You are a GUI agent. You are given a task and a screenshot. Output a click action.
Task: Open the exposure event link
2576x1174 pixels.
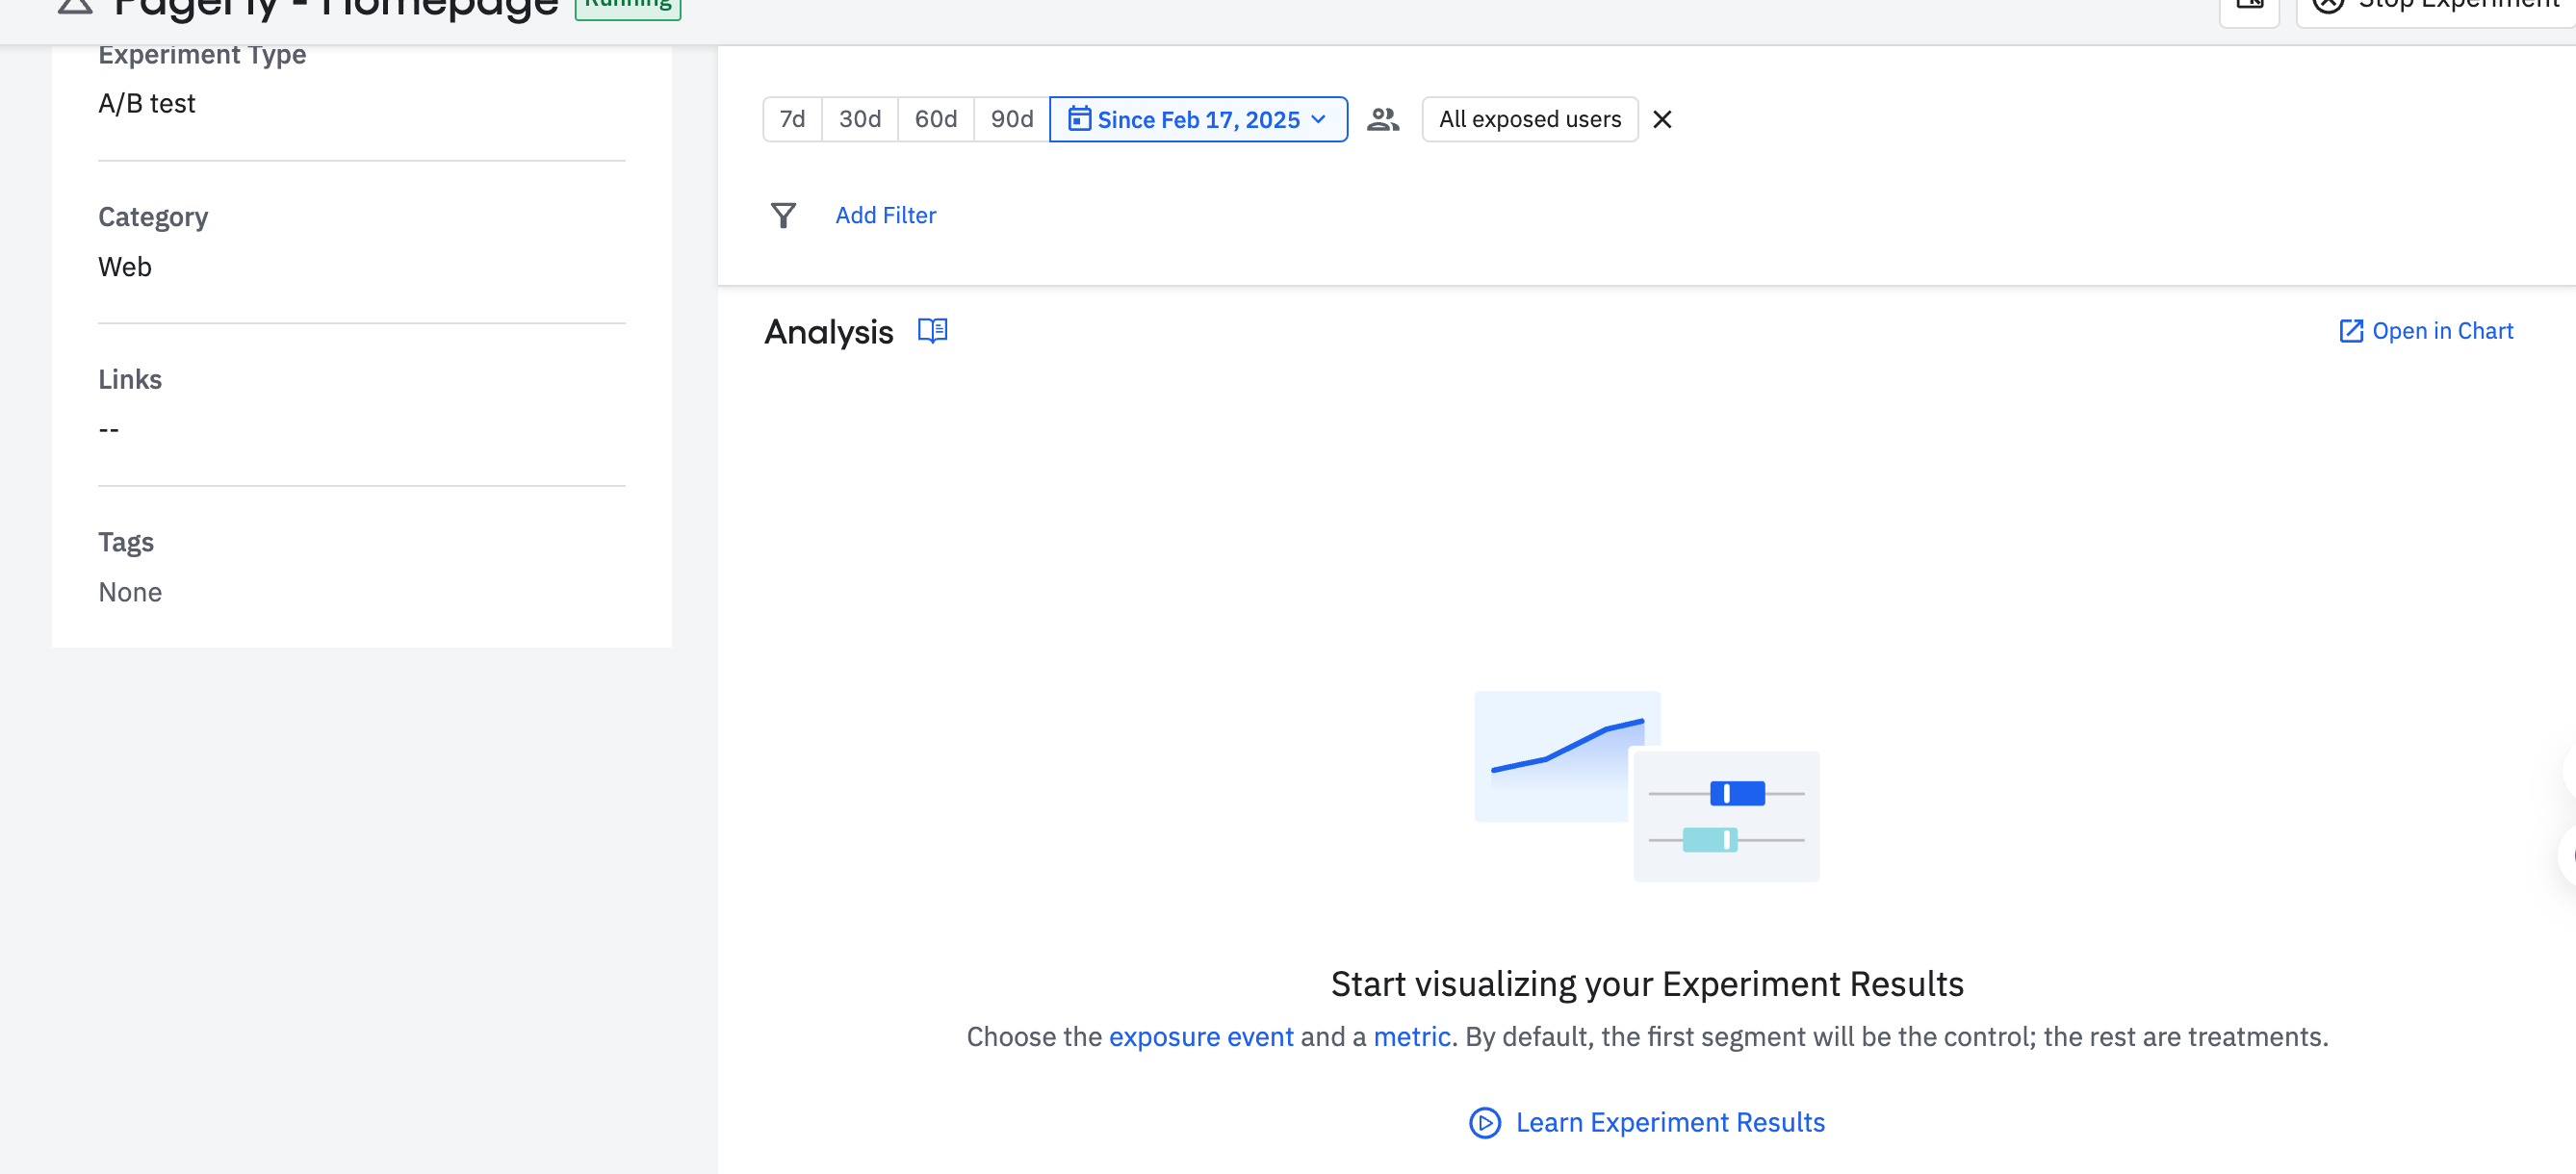tap(1200, 1036)
